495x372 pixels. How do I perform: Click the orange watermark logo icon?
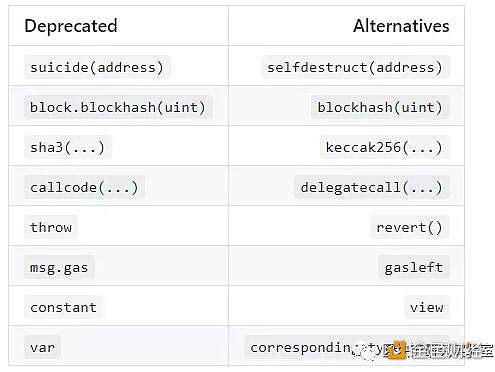(396, 350)
